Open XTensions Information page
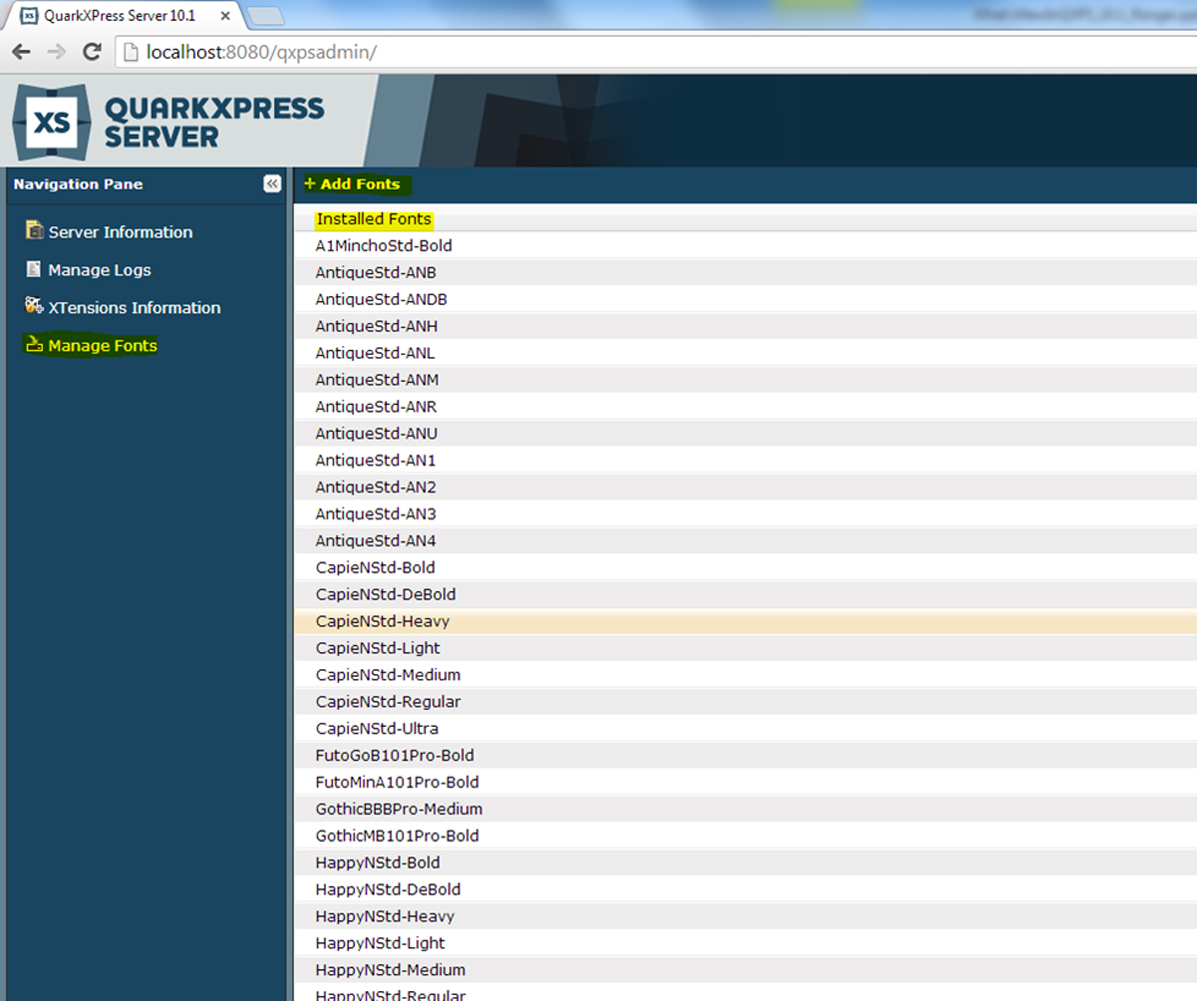Image resolution: width=1197 pixels, height=1001 pixels. 134,308
